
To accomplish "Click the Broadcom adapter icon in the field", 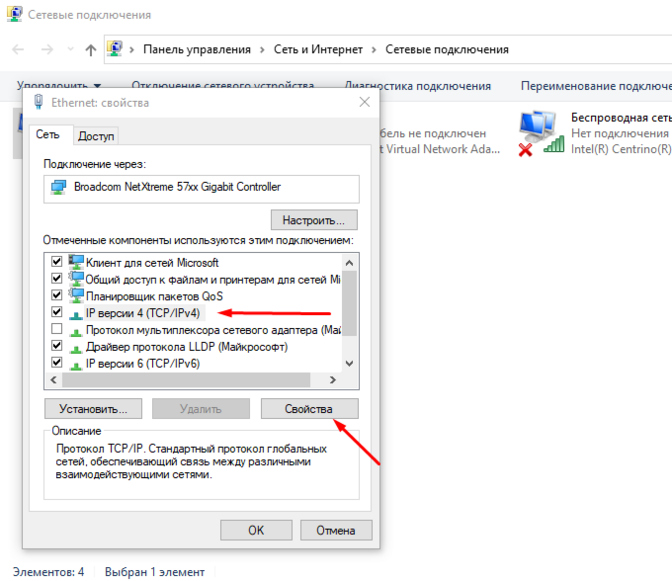I will coord(59,187).
